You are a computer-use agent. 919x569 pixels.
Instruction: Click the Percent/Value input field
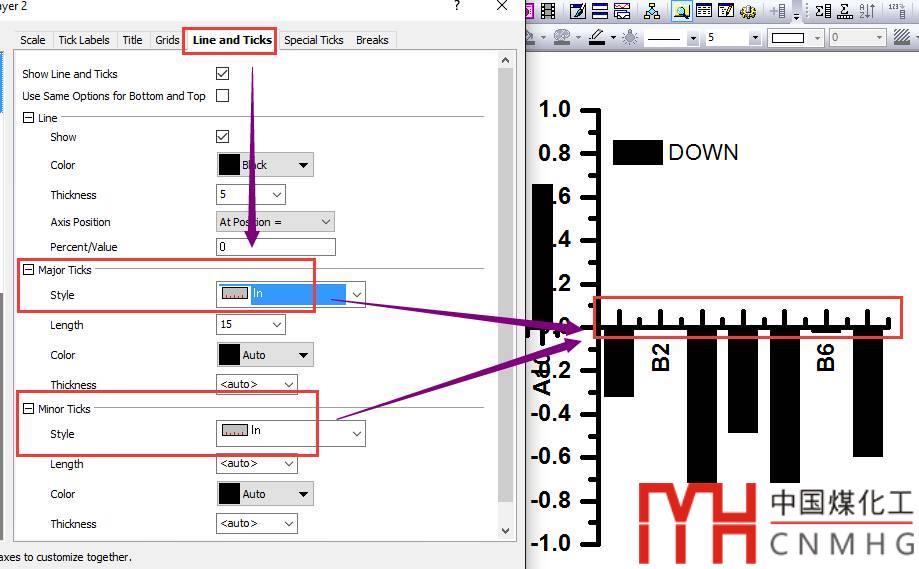click(x=275, y=247)
